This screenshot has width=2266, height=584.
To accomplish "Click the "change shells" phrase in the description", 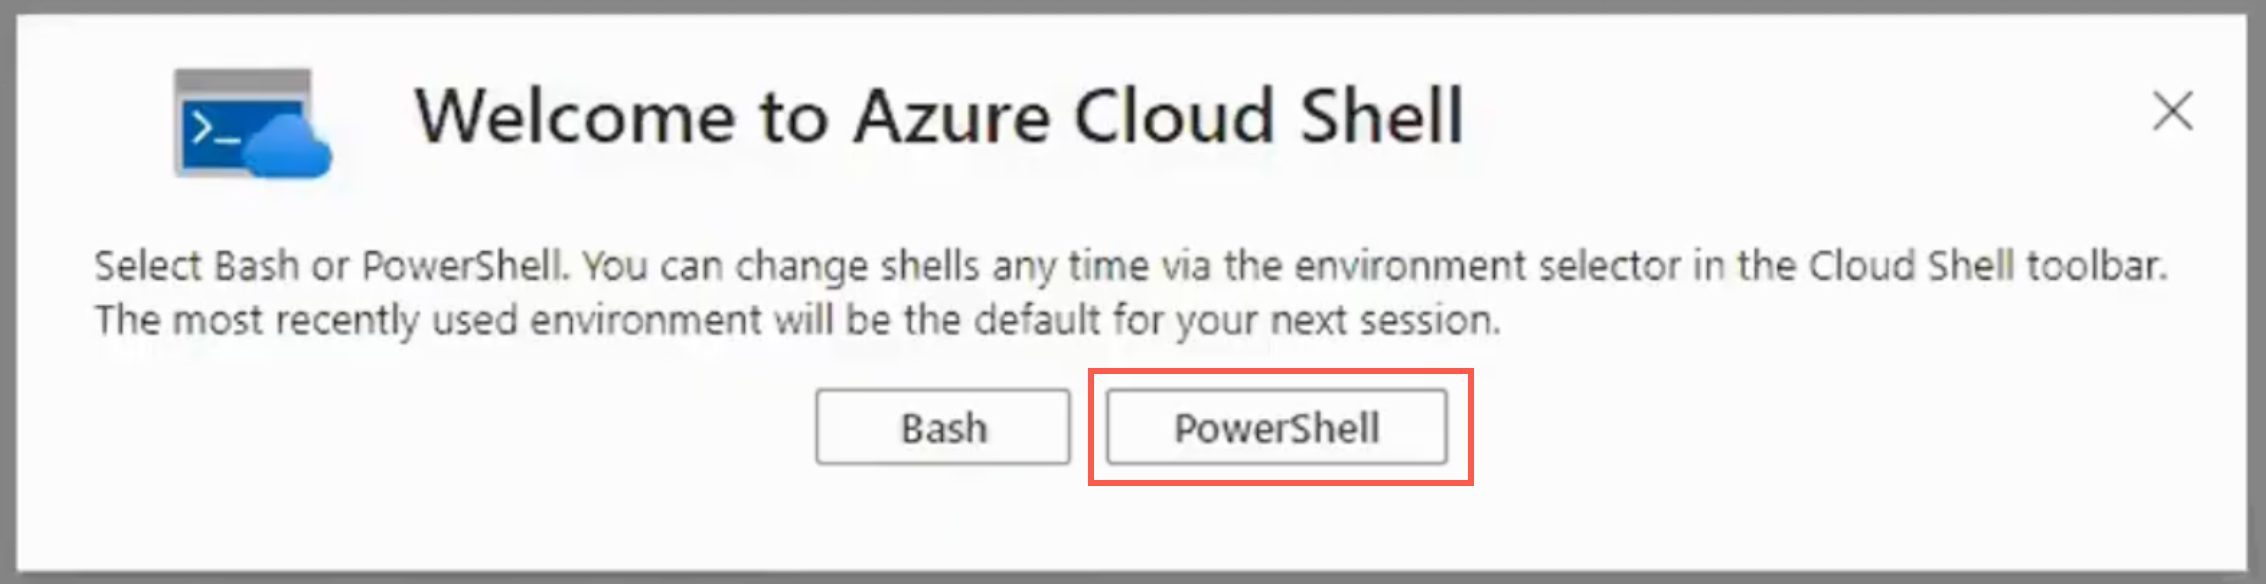I will pyautogui.click(x=857, y=266).
